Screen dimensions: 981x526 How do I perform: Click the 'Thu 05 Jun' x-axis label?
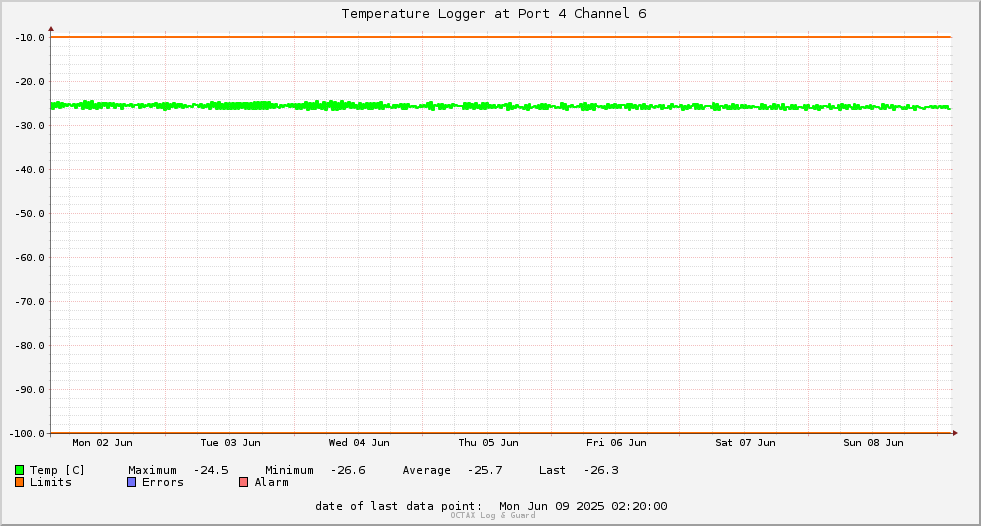coord(489,443)
